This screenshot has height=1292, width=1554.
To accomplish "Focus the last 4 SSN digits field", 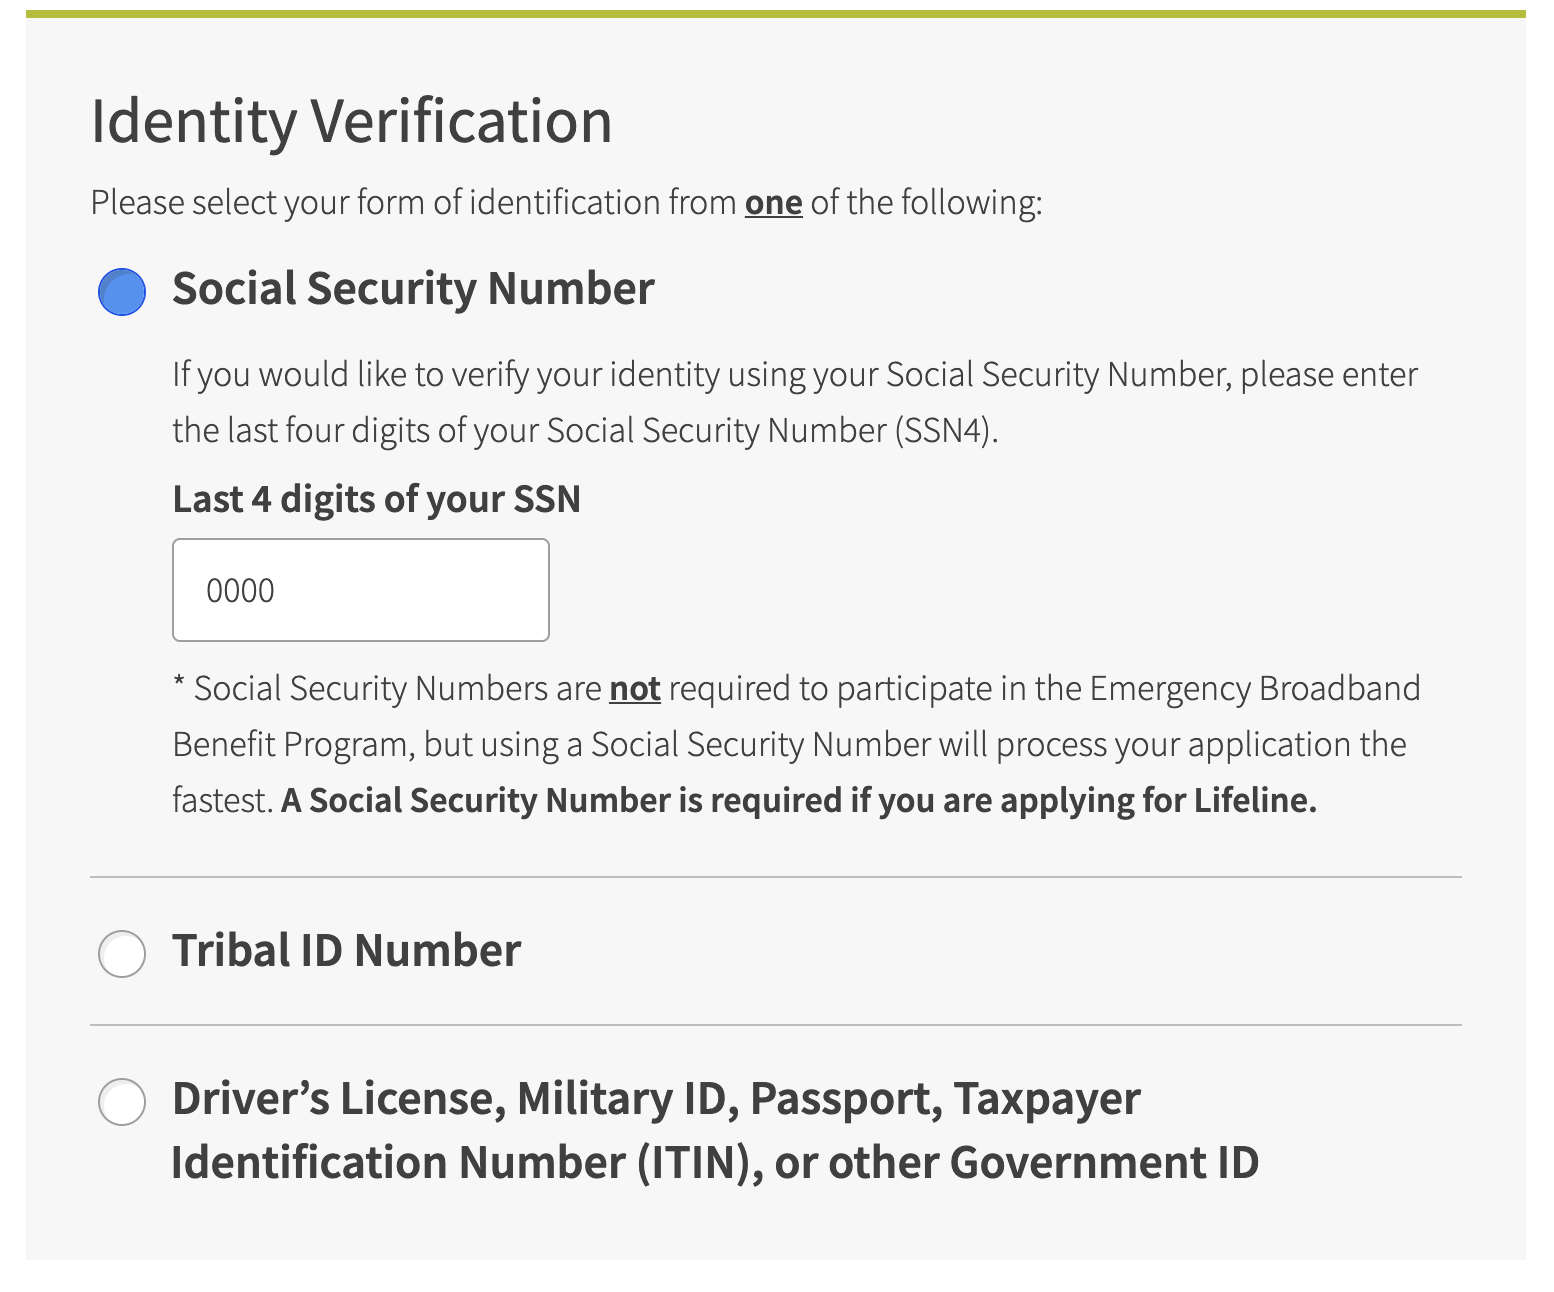I will (x=360, y=590).
